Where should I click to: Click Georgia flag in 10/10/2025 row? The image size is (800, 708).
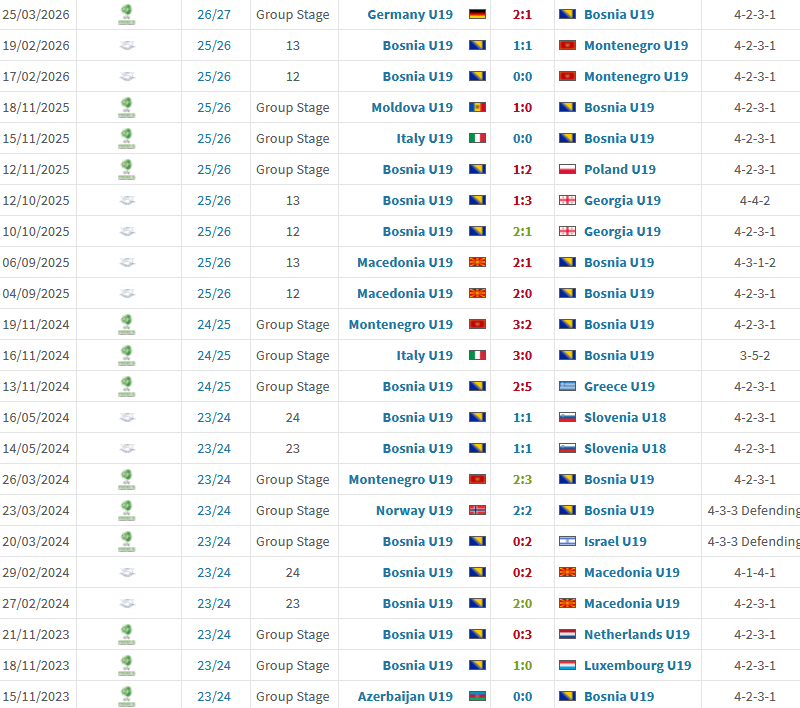click(567, 232)
